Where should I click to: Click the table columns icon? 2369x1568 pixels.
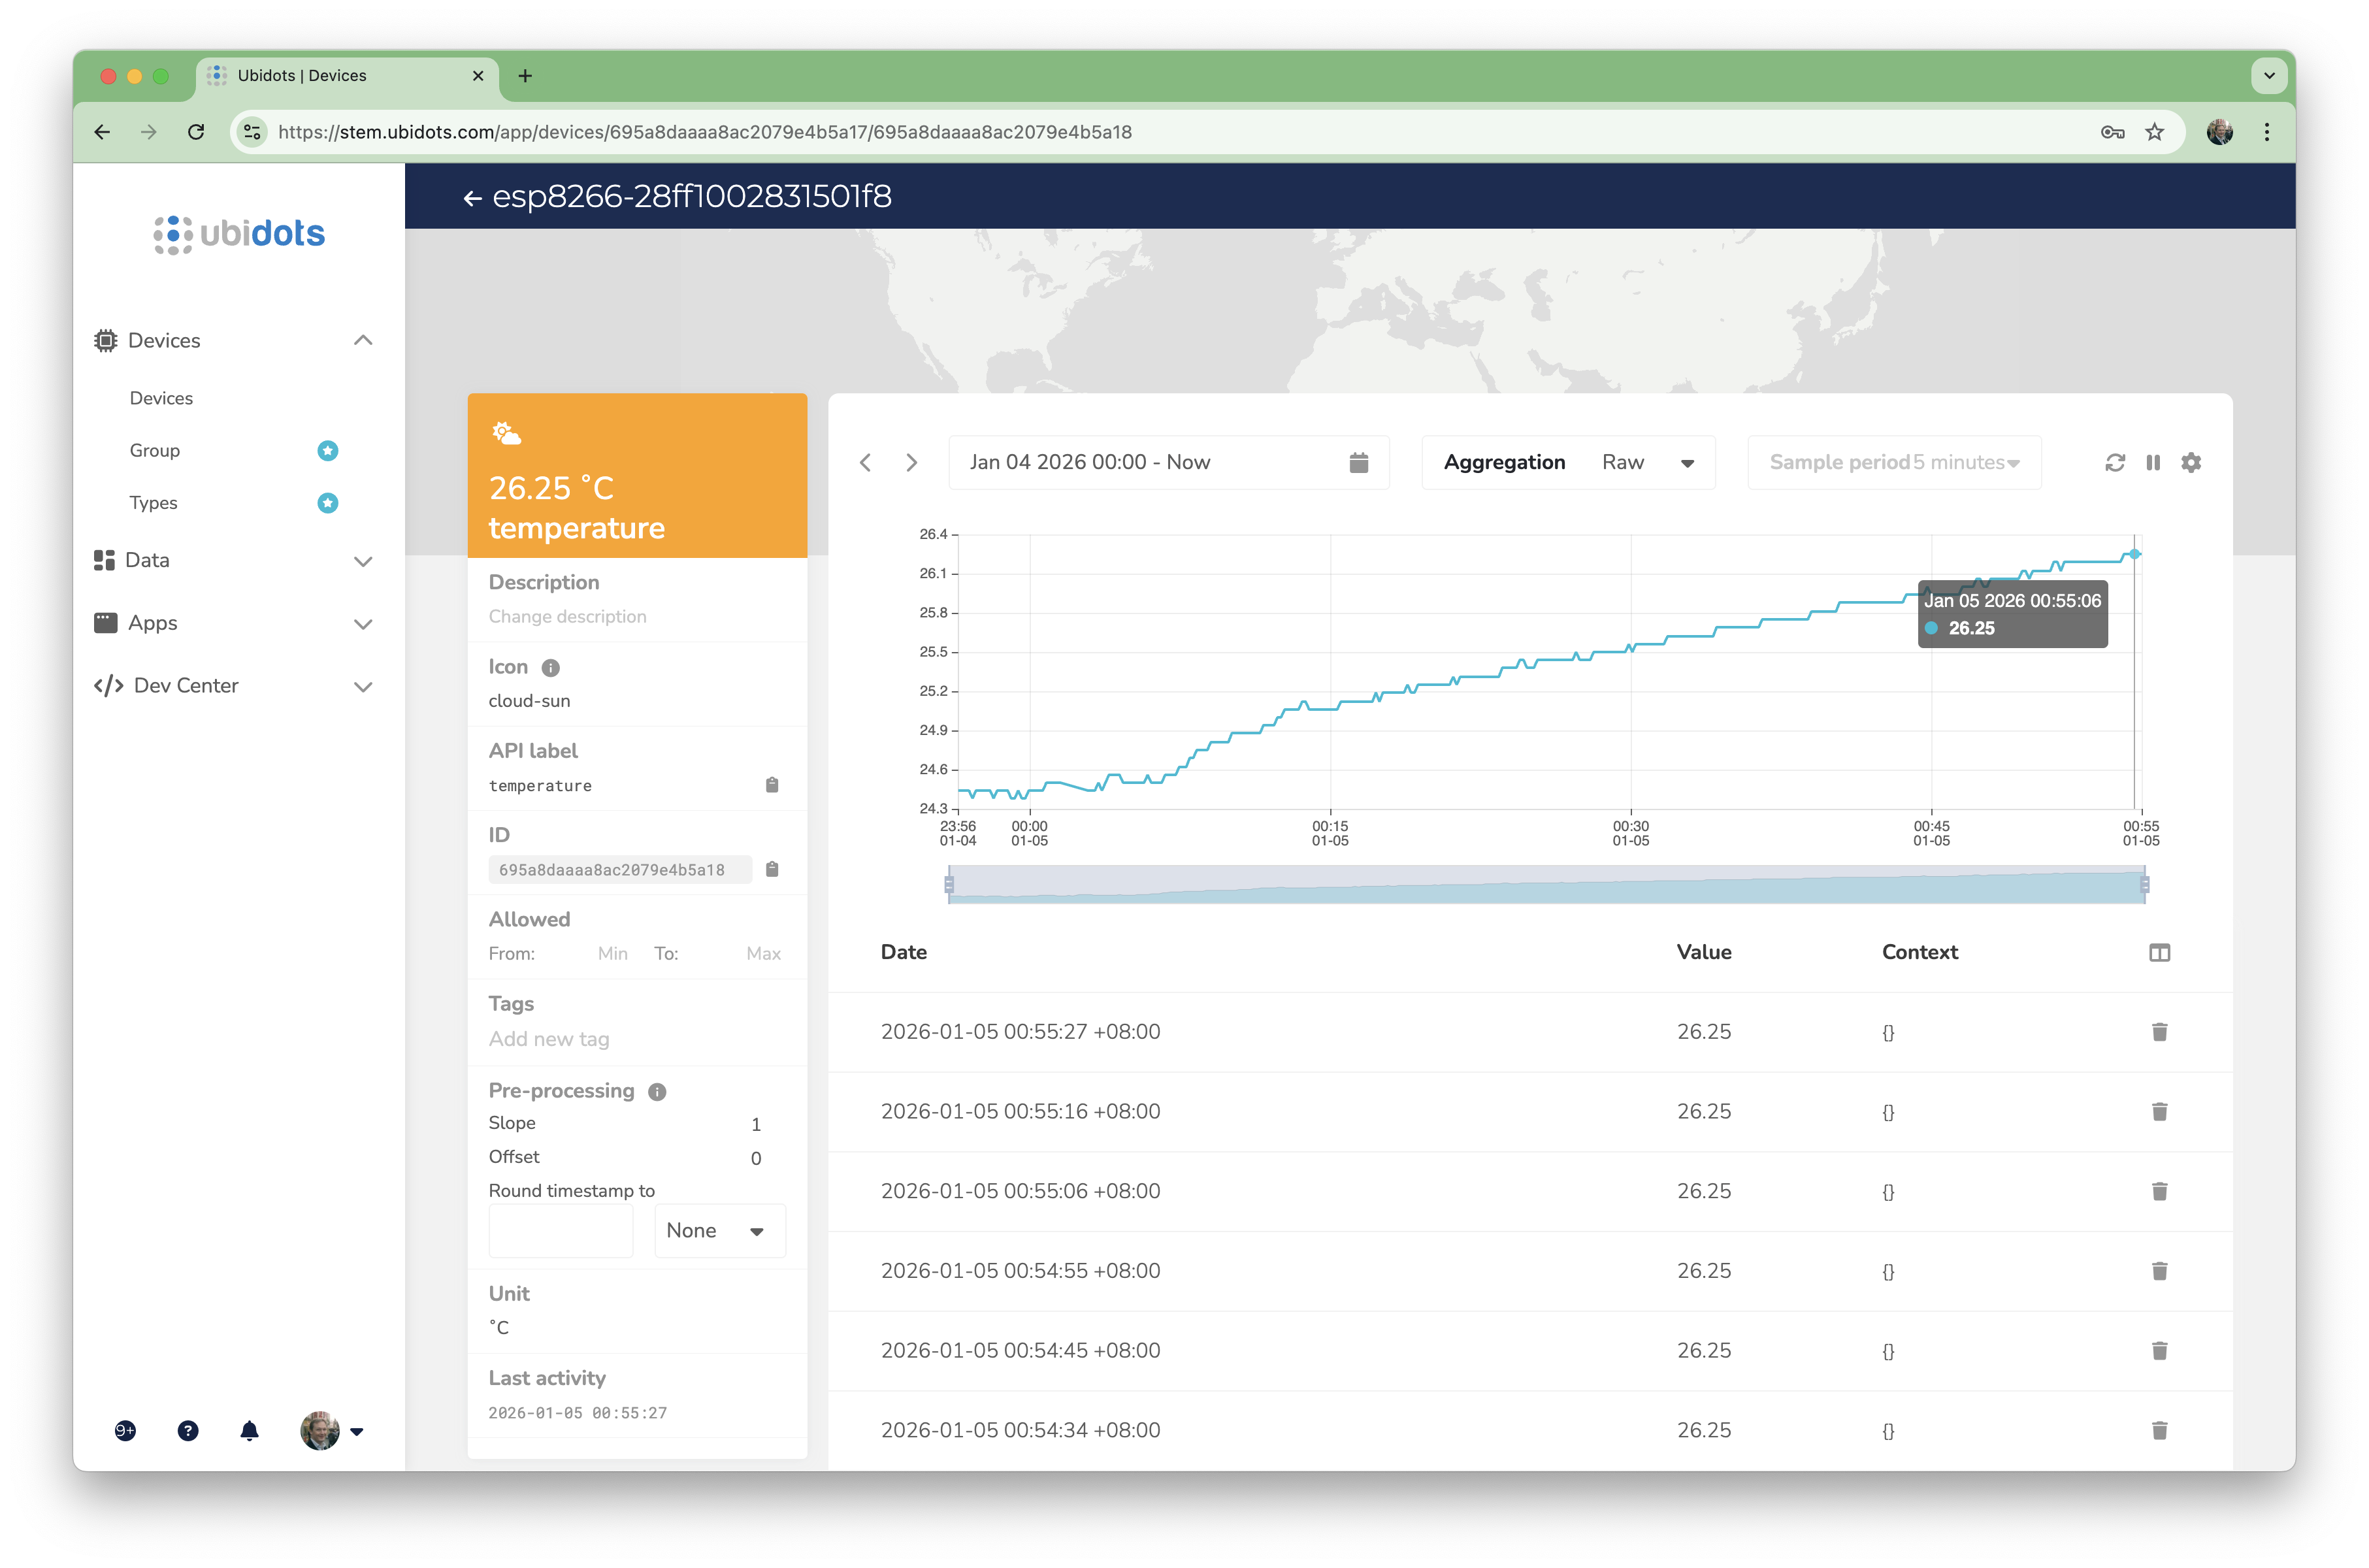click(2159, 952)
